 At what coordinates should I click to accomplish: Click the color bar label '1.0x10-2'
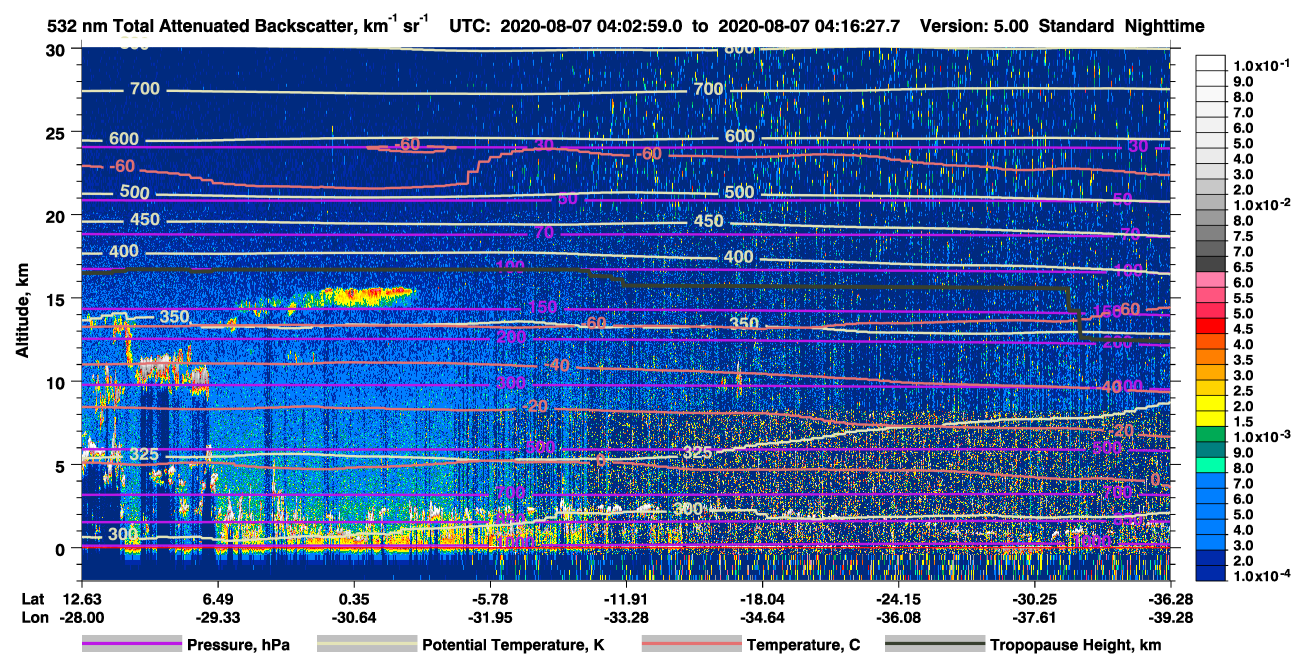[x=1260, y=204]
